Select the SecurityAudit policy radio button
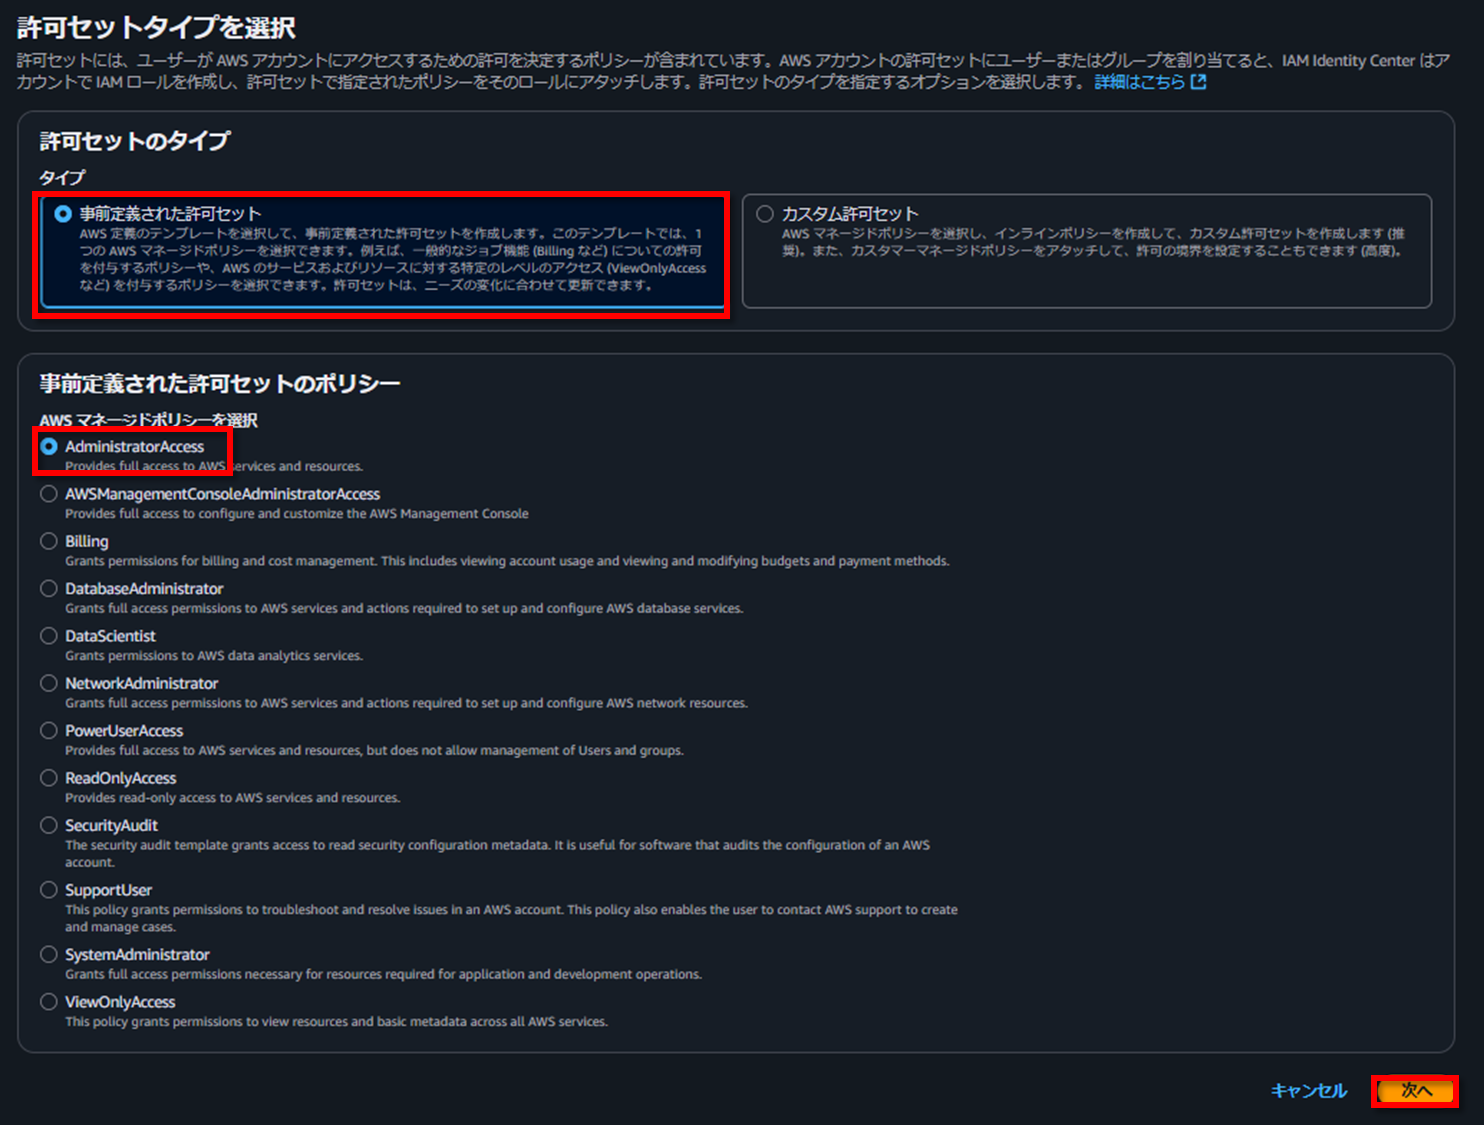Screen dimensions: 1484x1125 [49, 825]
